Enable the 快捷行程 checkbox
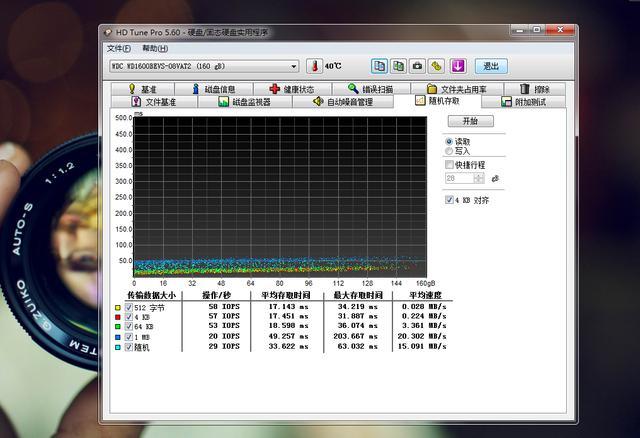The width and height of the screenshot is (640, 438). [449, 165]
